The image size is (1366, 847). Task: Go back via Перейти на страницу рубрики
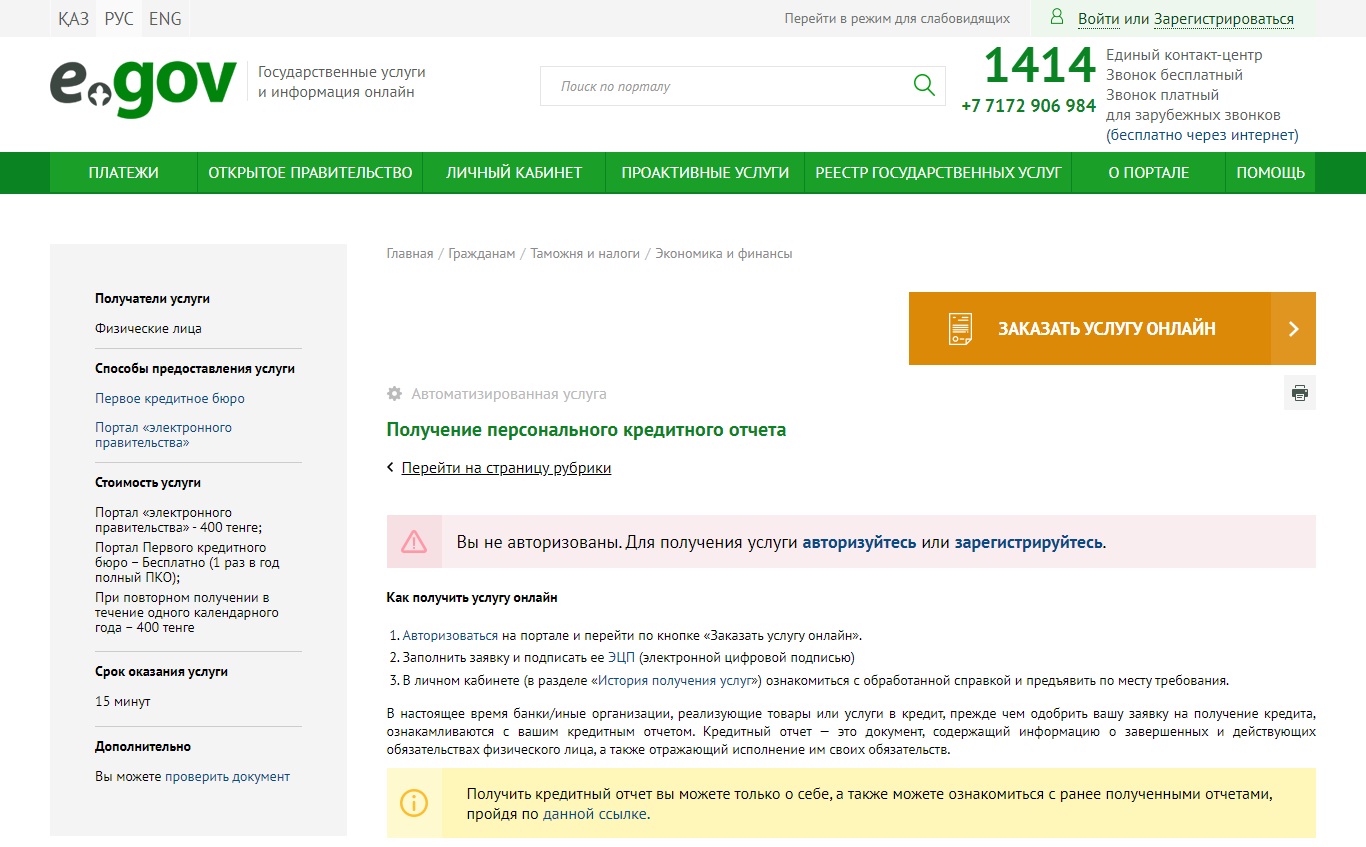point(506,468)
